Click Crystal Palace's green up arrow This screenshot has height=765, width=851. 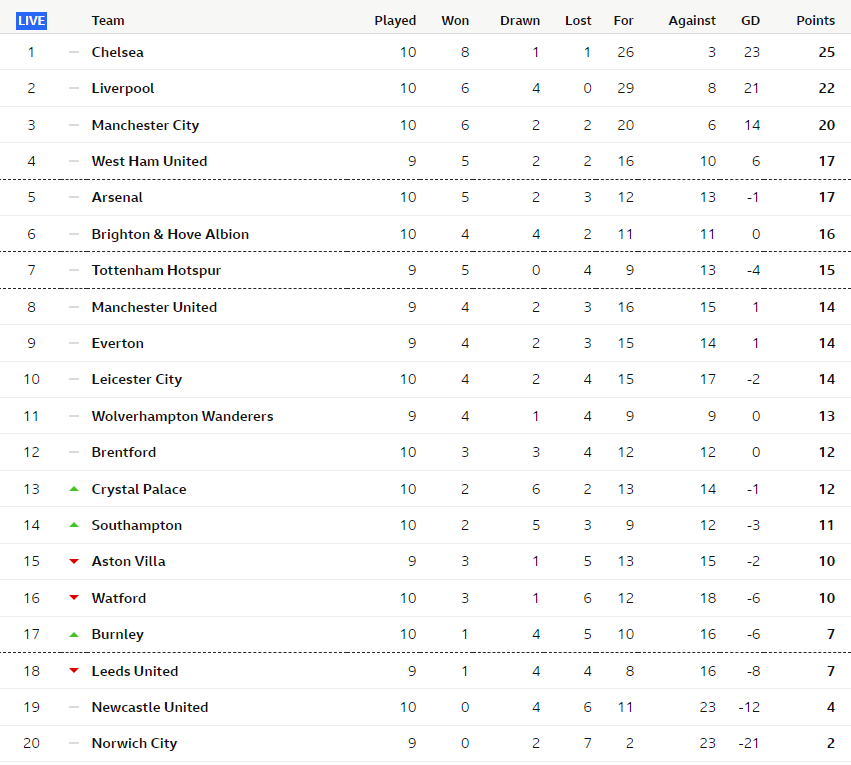point(74,489)
